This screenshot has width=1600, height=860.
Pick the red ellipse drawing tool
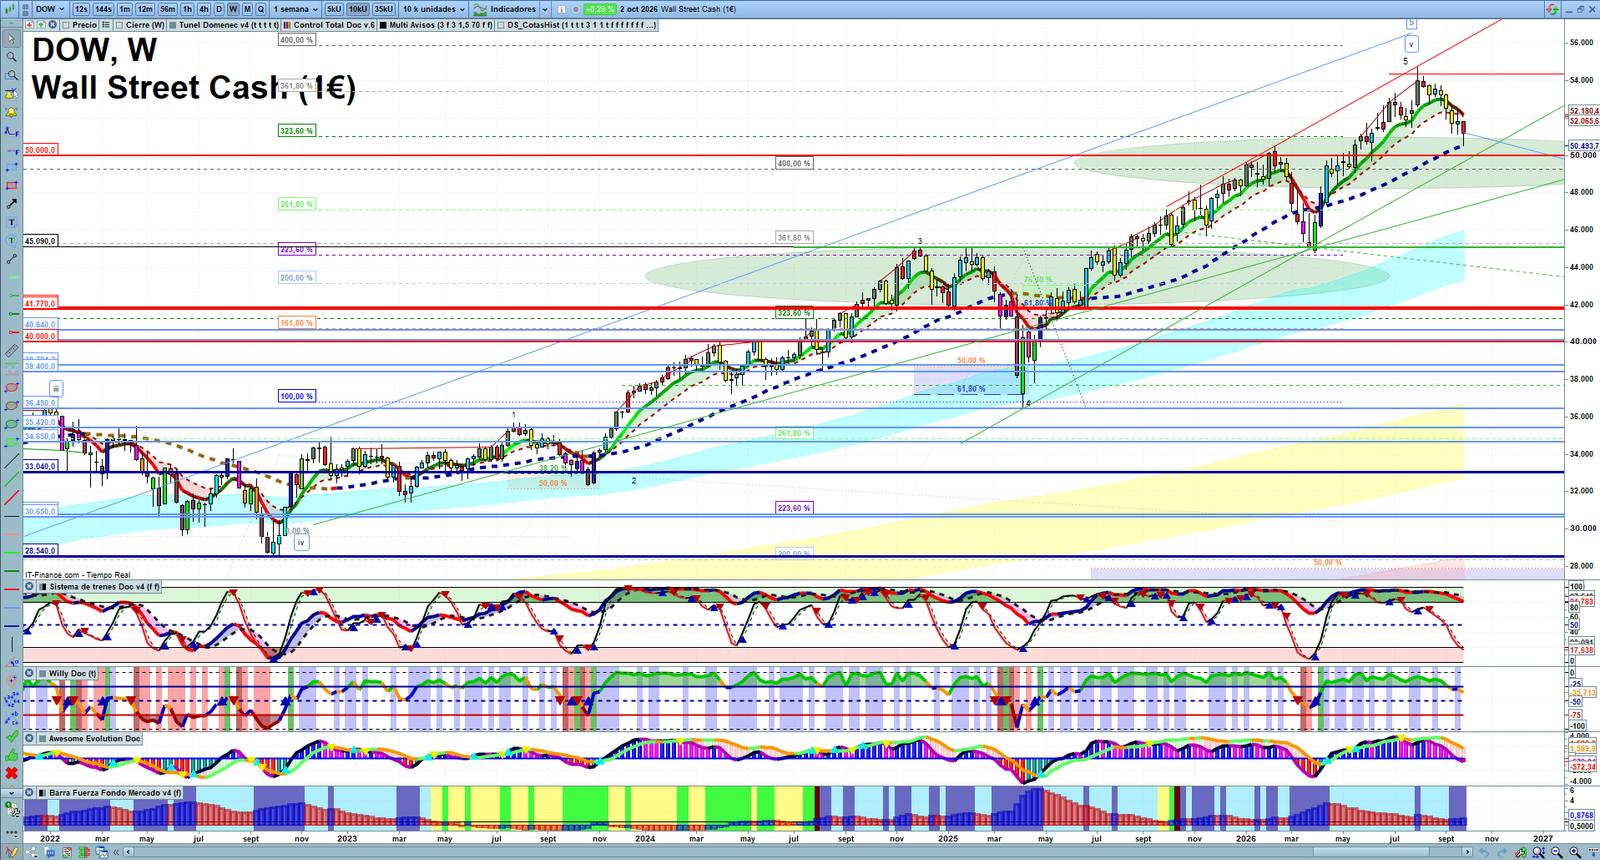click(12, 388)
